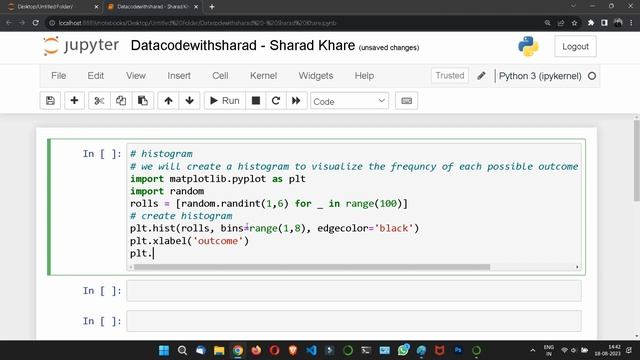The height and width of the screenshot is (360, 640).
Task: Move the selected cell down with the arrow
Action: coord(189,101)
